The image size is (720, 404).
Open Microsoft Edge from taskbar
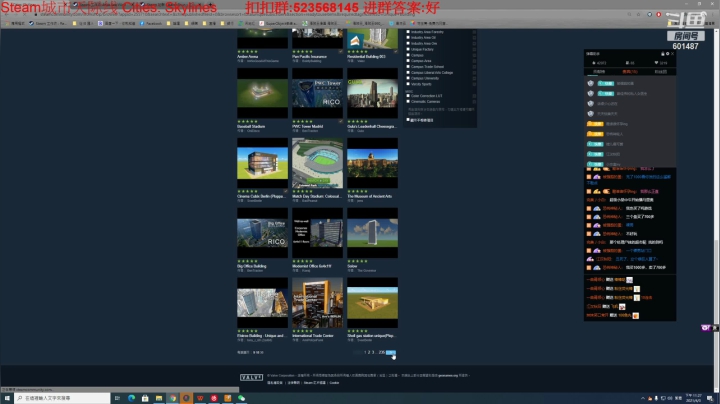point(131,398)
